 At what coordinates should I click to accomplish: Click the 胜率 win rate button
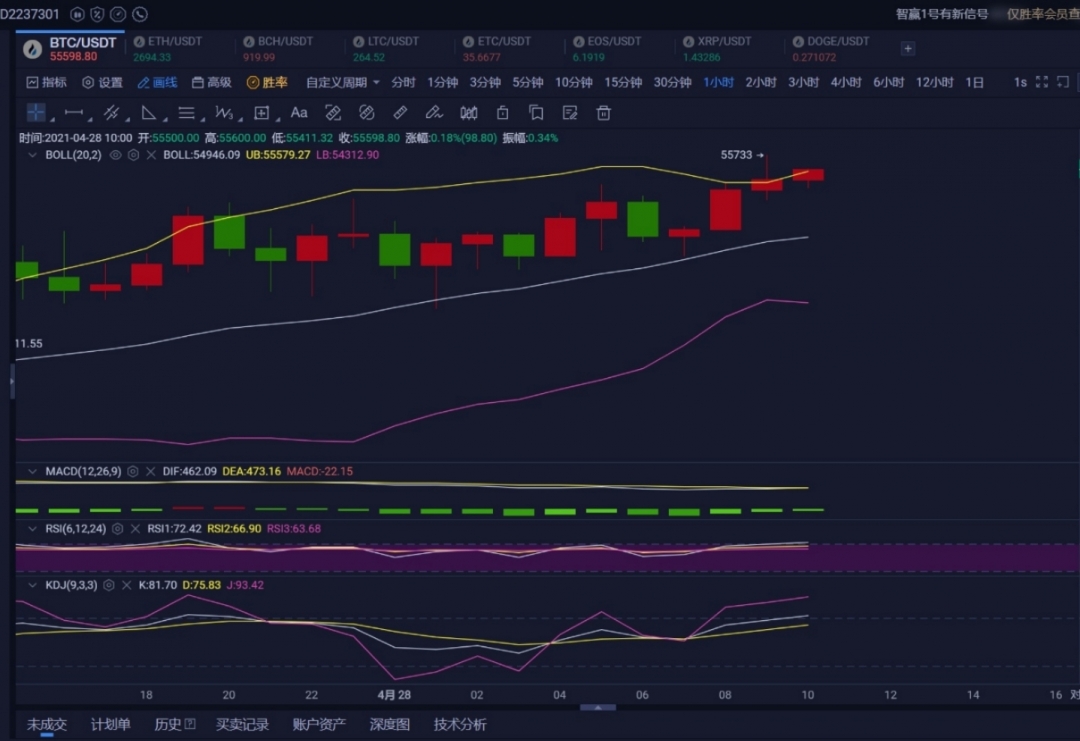coord(267,83)
